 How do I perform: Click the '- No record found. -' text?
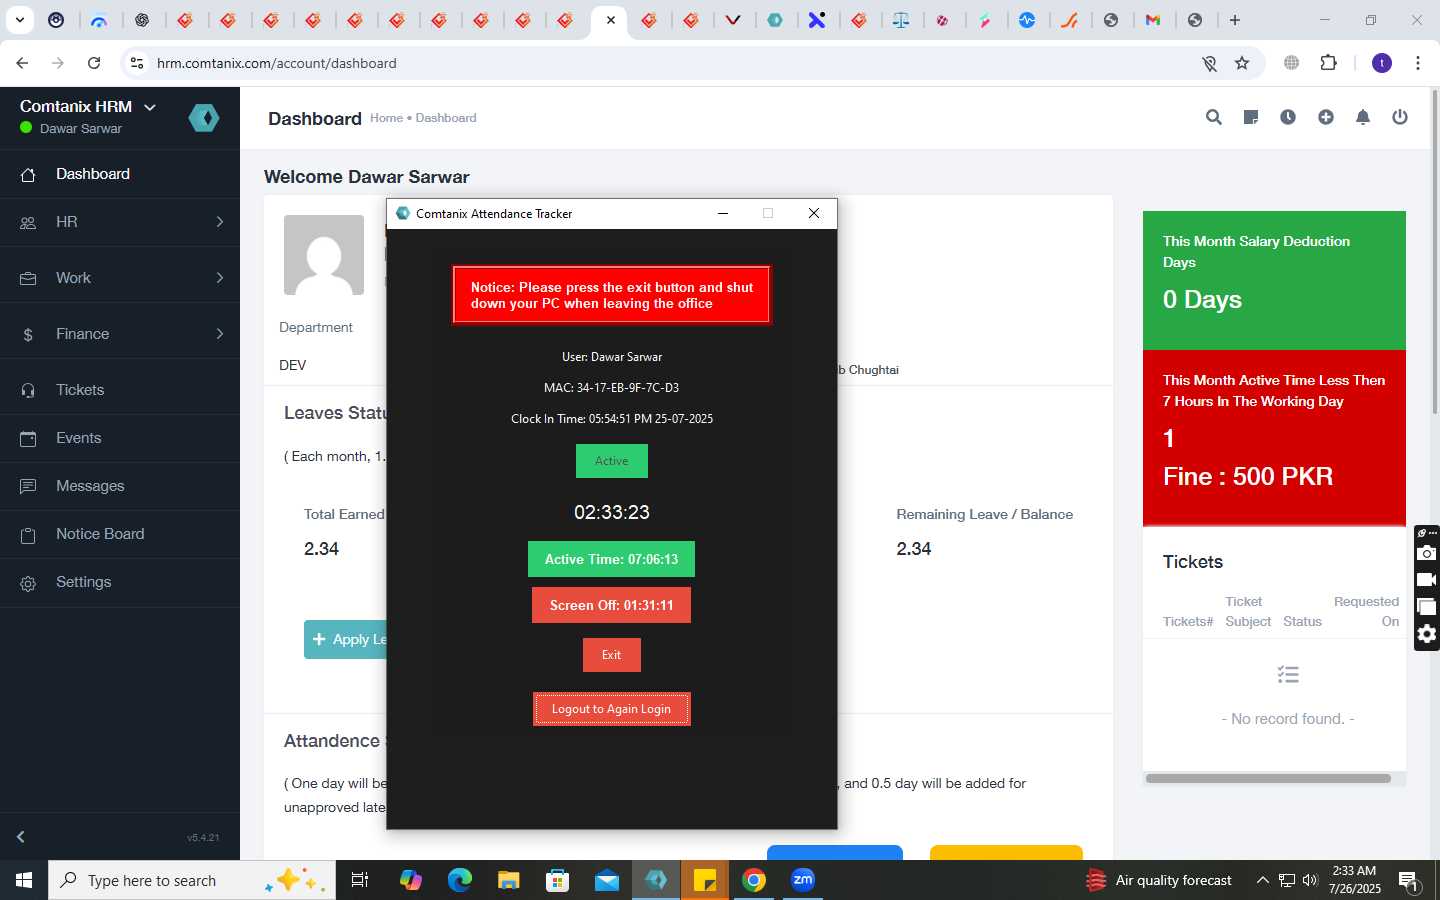click(x=1288, y=719)
